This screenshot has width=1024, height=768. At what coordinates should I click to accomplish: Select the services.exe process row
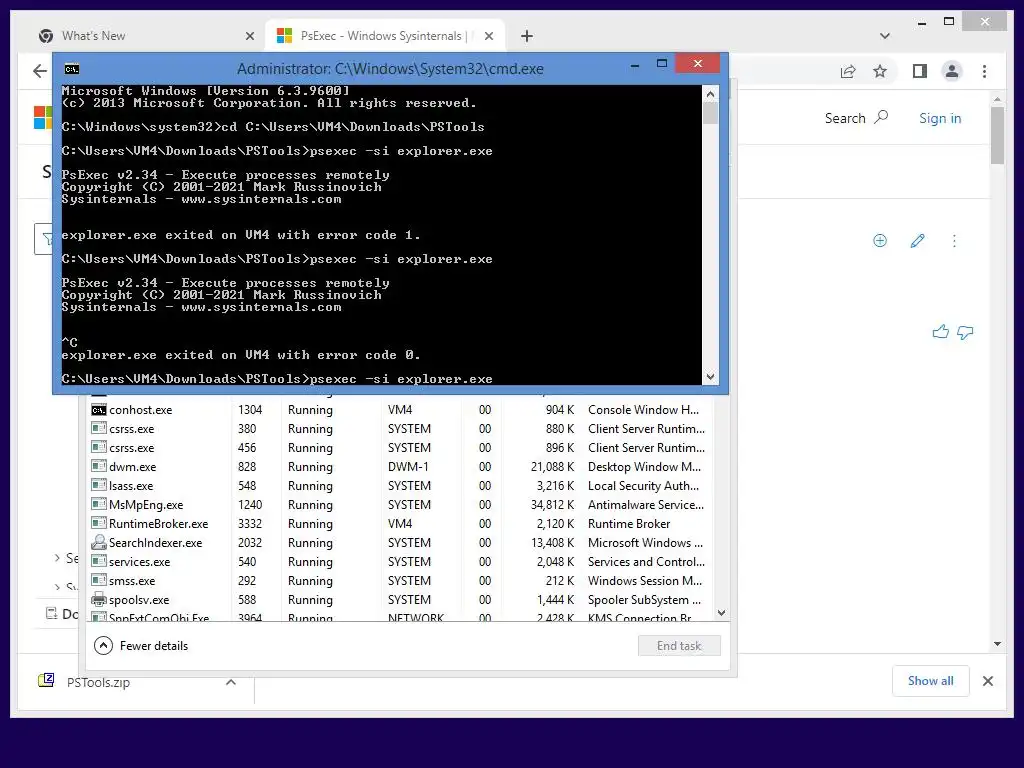400,561
